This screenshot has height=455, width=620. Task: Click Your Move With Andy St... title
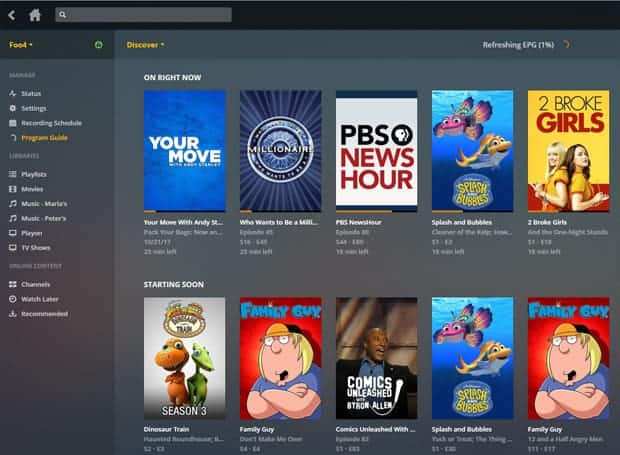tap(183, 222)
